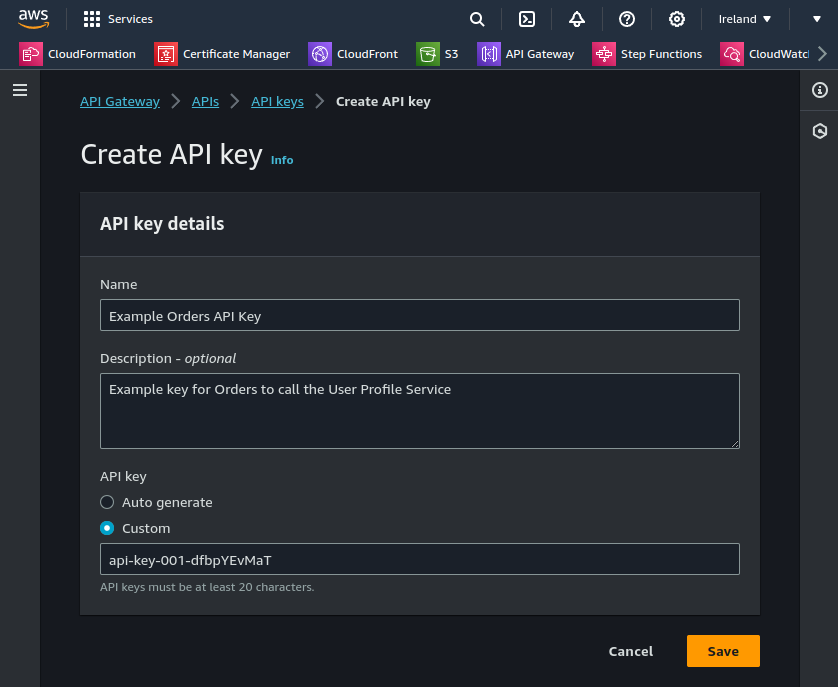Open the help menu icon
Viewport: 838px width, 687px height.
point(627,19)
